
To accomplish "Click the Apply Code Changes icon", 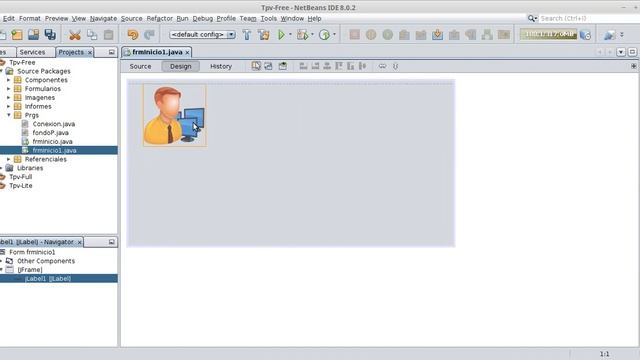I will pos(438,35).
